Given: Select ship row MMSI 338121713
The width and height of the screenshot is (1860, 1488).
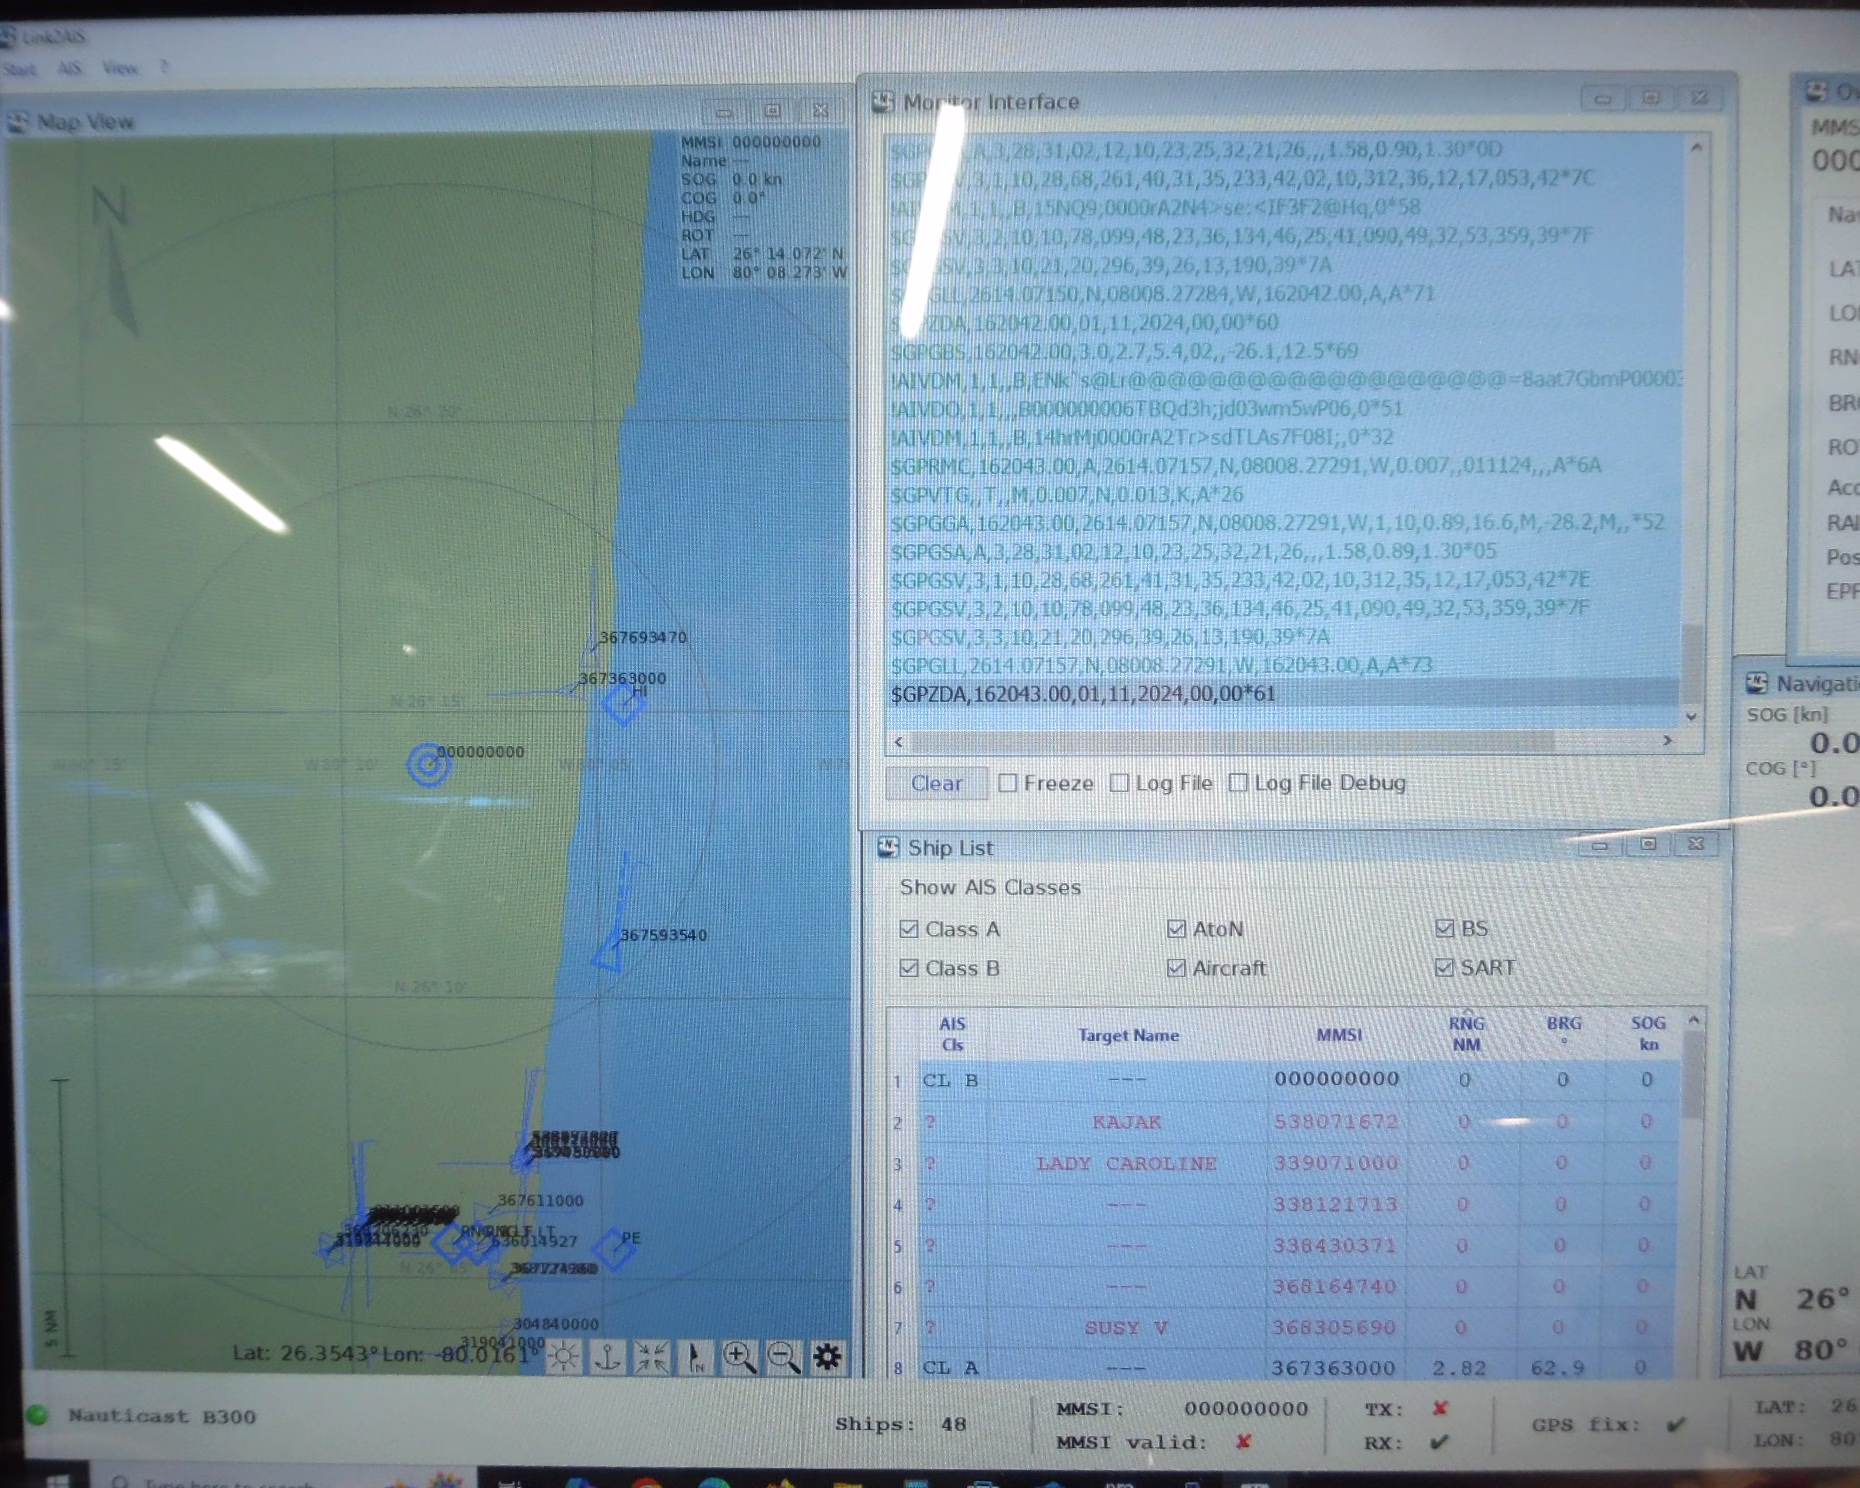Looking at the screenshot, I should pos(1285,1204).
